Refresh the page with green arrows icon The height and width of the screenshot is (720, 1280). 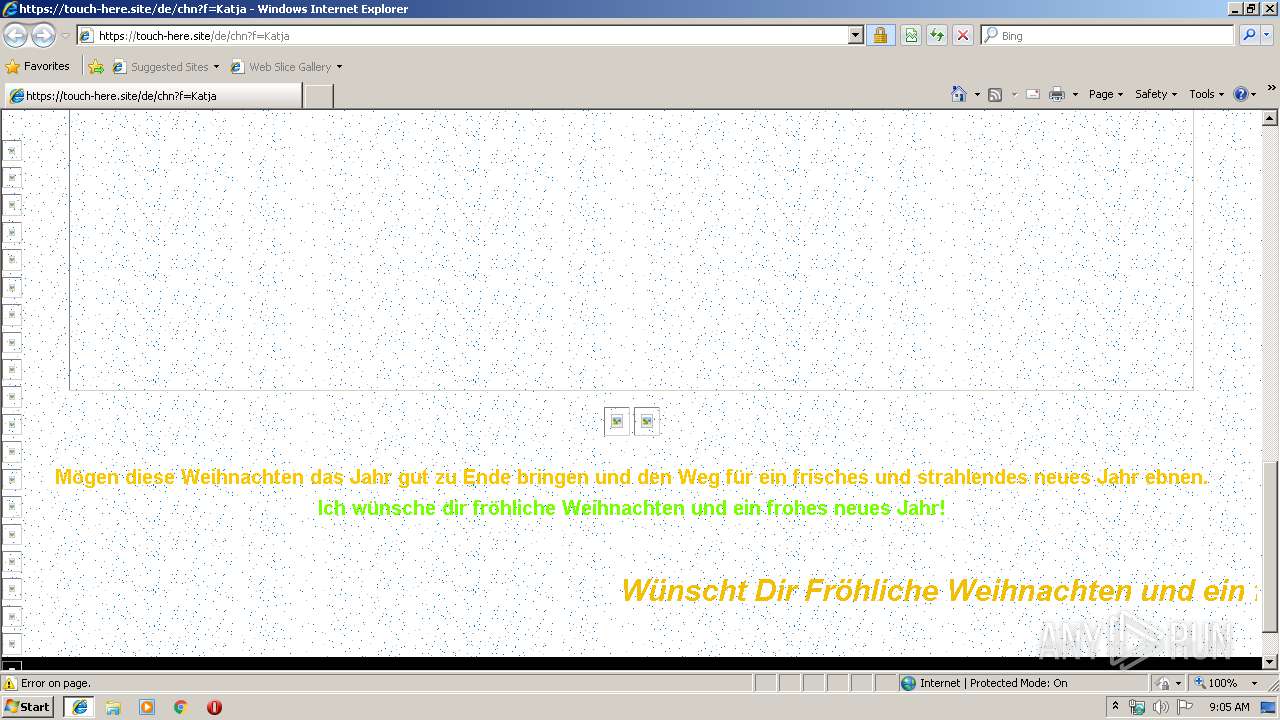click(x=937, y=35)
